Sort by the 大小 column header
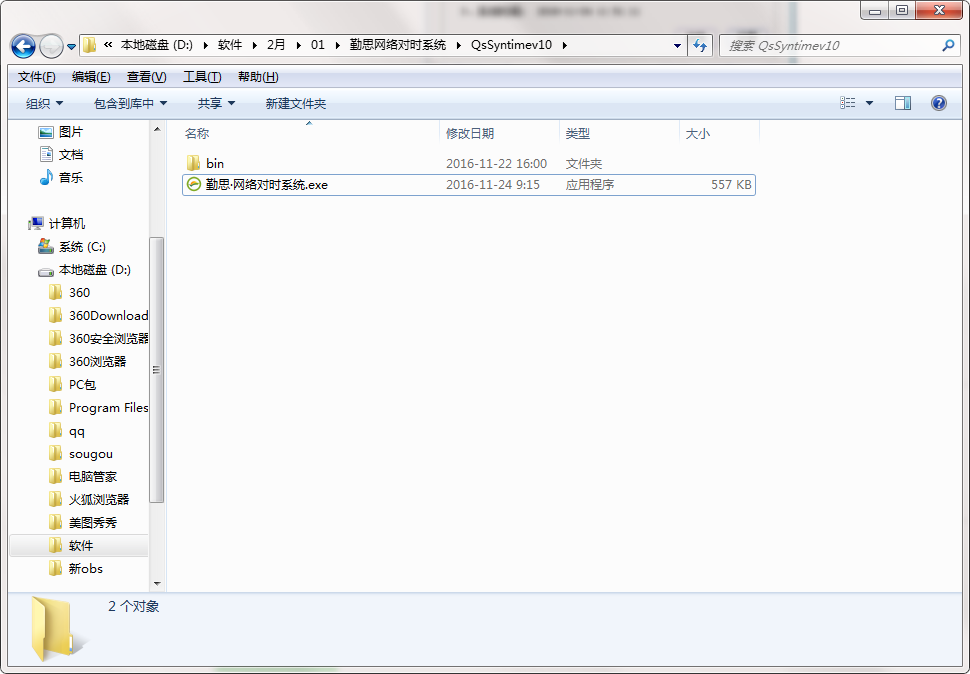The height and width of the screenshot is (674, 970). 698,133
